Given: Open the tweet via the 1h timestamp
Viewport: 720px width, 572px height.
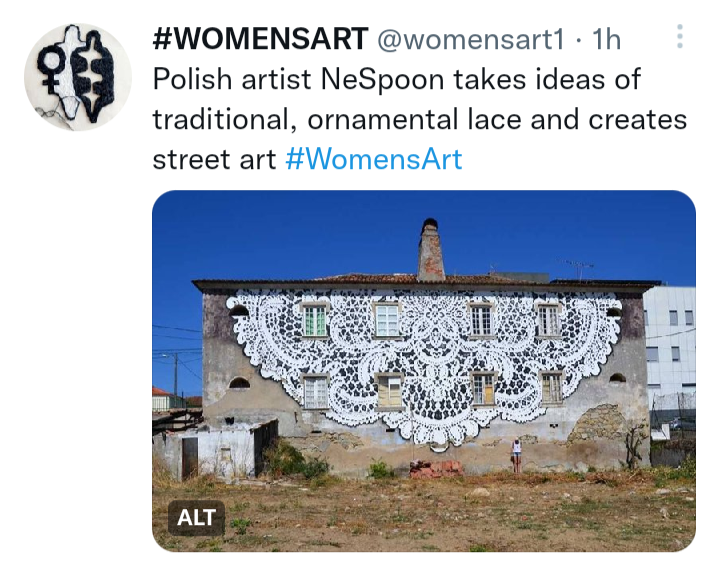Looking at the screenshot, I should (x=606, y=39).
